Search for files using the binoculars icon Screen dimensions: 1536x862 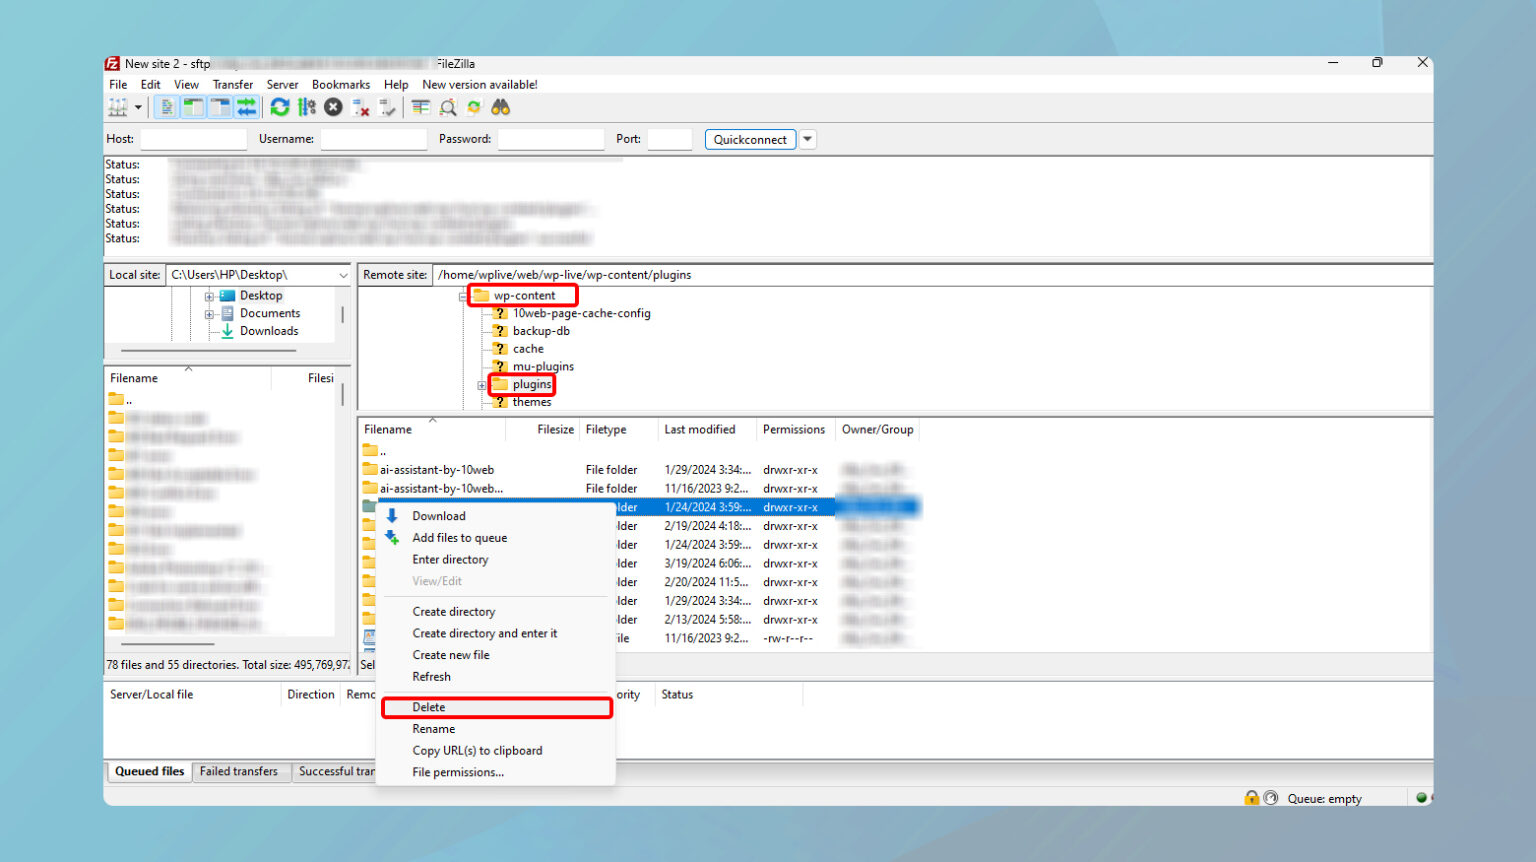coord(500,107)
